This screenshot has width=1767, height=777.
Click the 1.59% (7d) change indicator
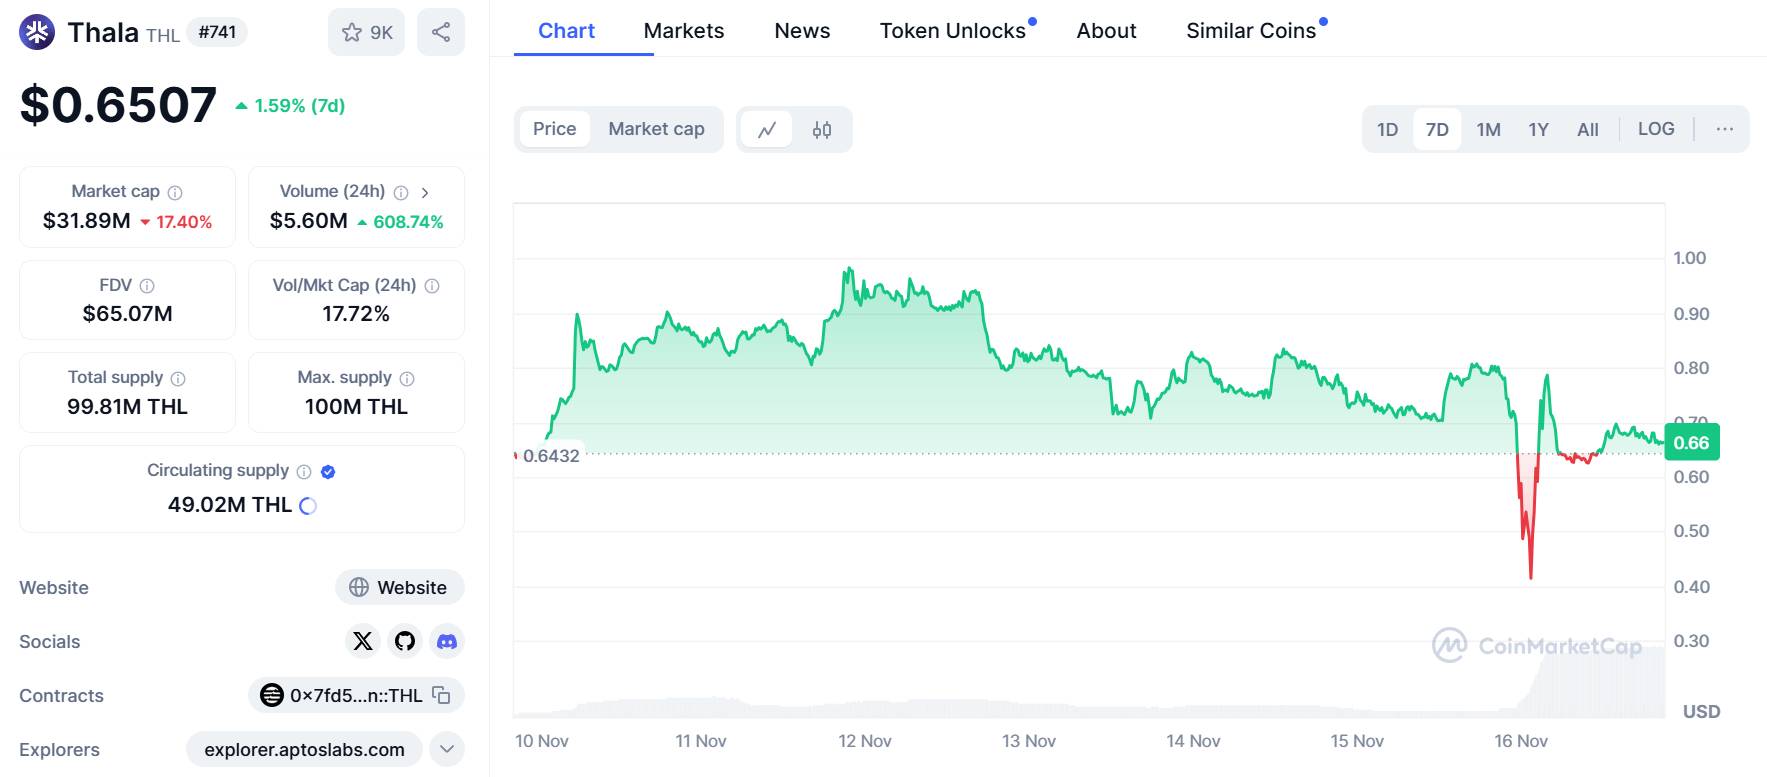click(x=290, y=106)
